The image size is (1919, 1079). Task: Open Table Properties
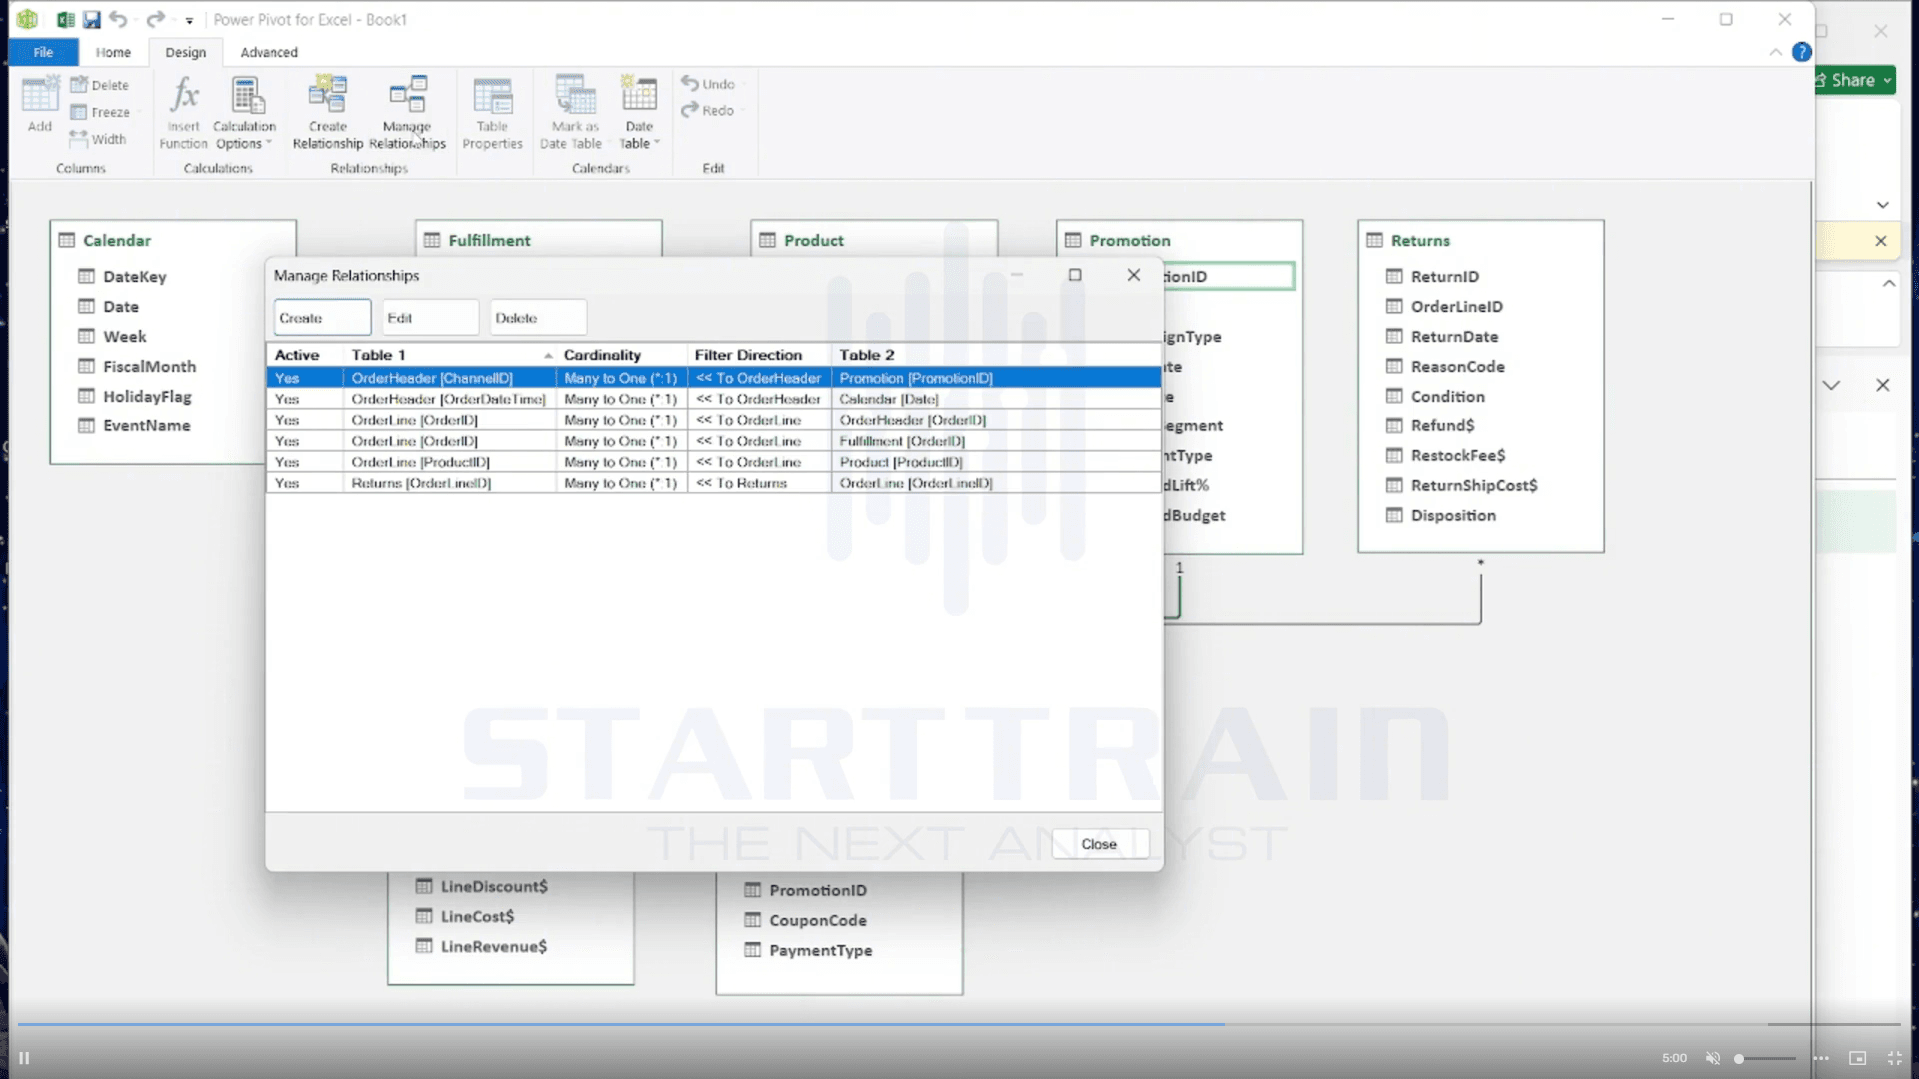(492, 113)
